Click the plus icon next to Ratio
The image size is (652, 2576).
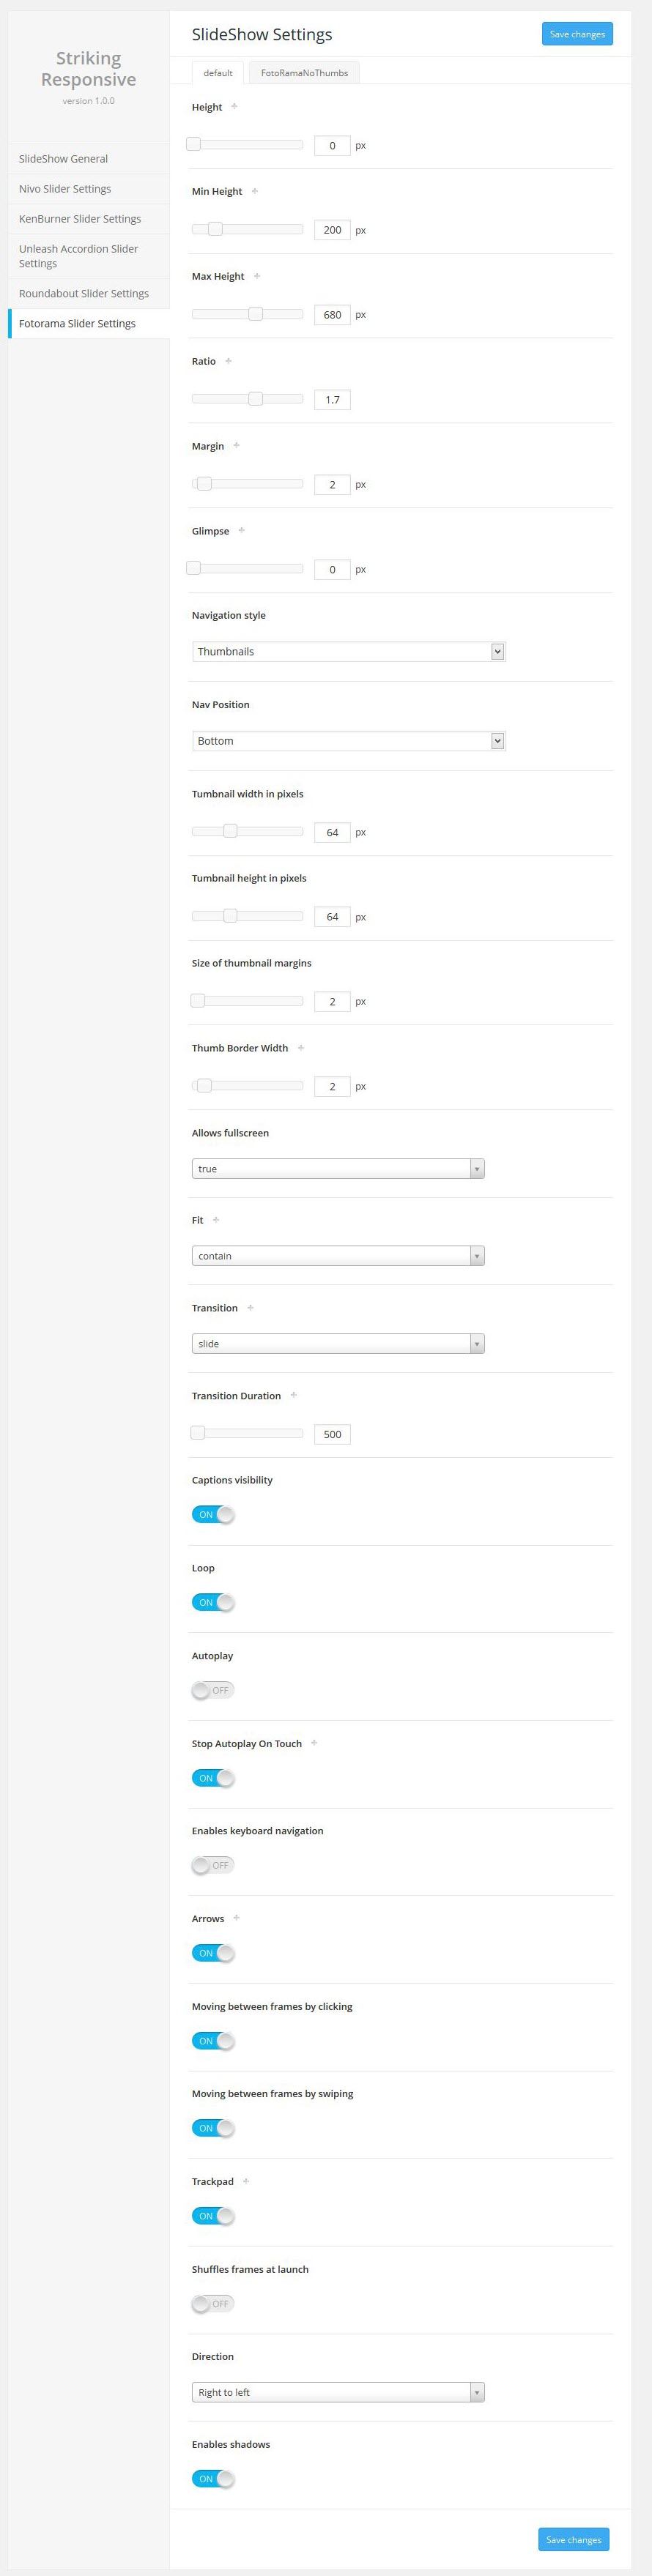(228, 361)
